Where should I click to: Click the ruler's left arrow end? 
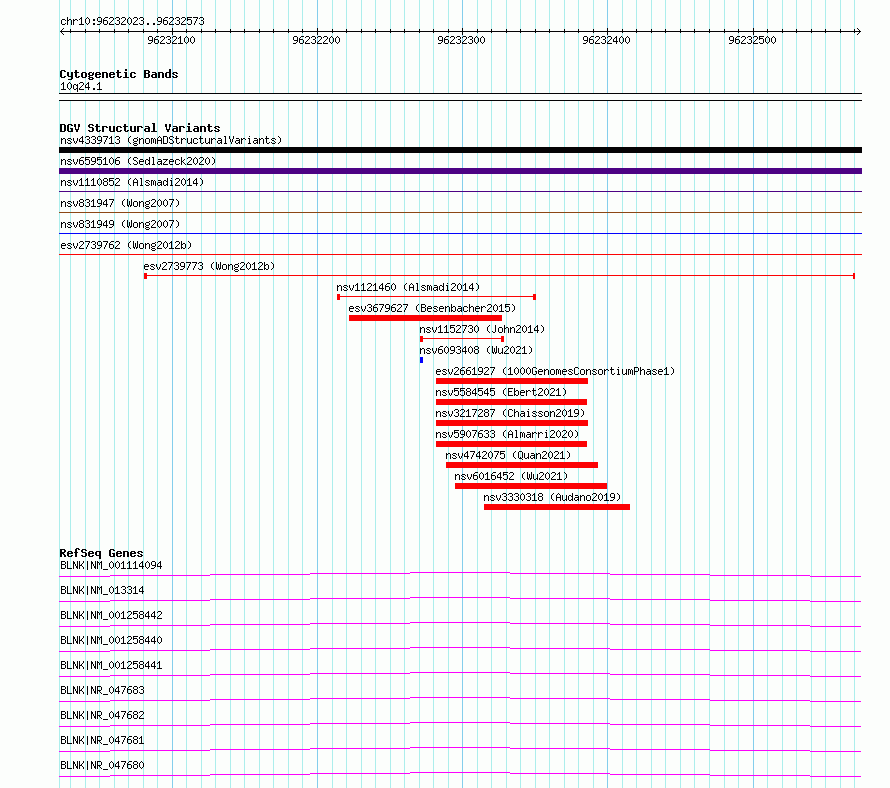62,31
